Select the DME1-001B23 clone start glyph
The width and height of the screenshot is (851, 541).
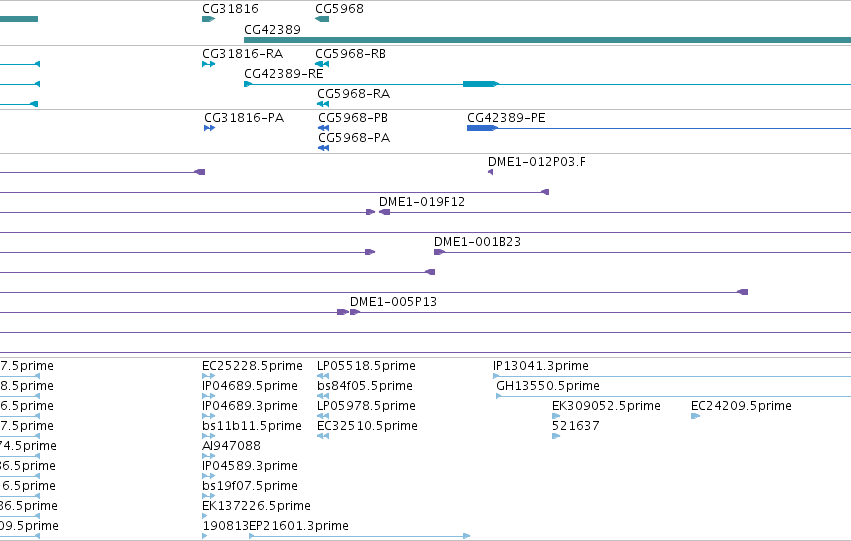(x=440, y=252)
